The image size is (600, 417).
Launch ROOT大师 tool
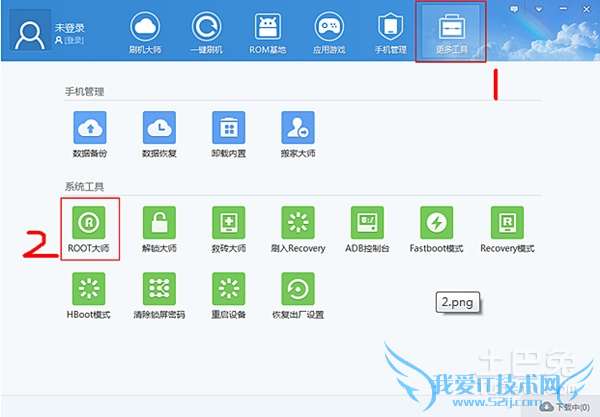tap(89, 230)
